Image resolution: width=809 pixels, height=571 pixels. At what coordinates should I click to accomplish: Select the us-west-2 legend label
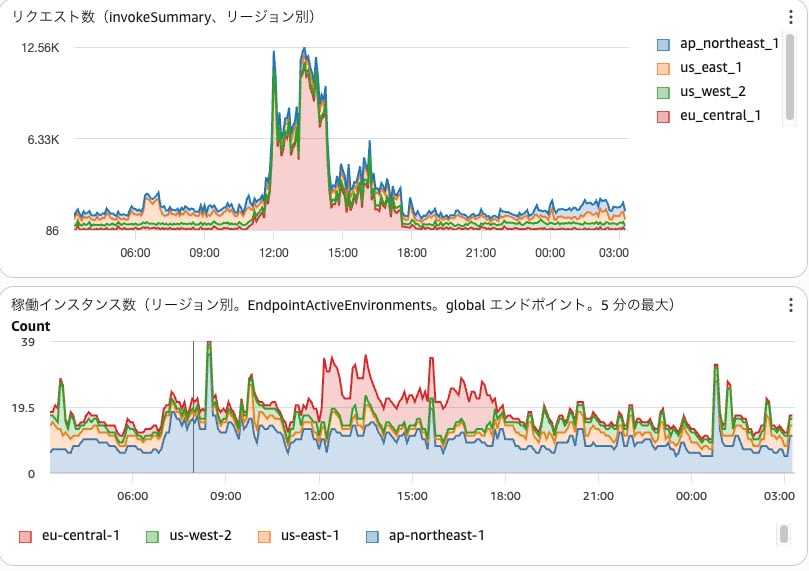pyautogui.click(x=200, y=535)
